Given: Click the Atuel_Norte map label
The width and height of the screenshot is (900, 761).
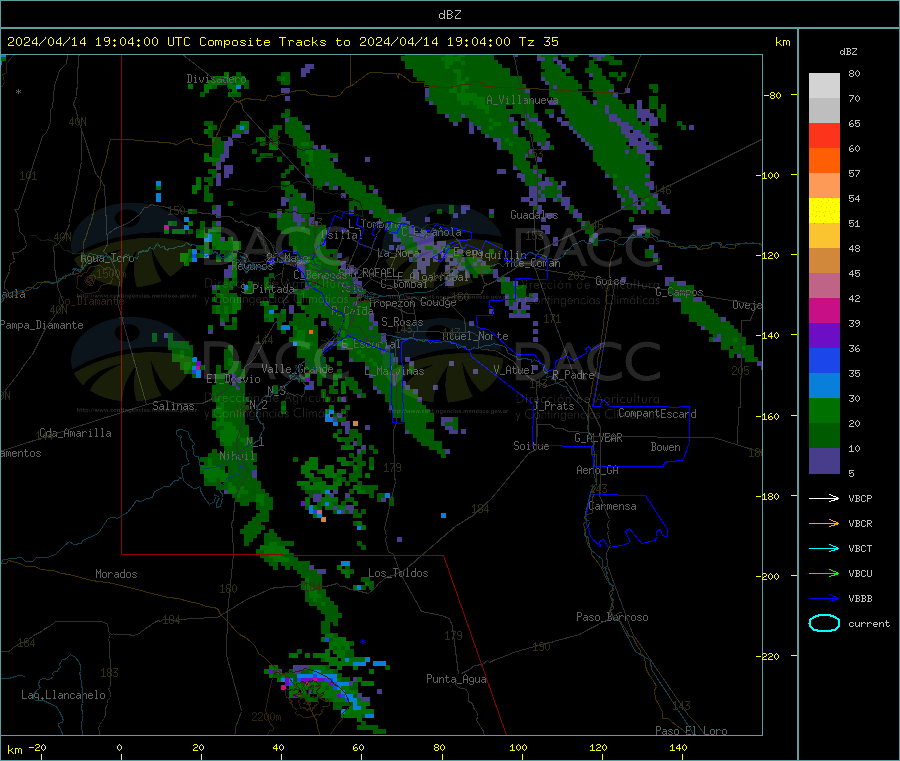Looking at the screenshot, I should (x=475, y=336).
